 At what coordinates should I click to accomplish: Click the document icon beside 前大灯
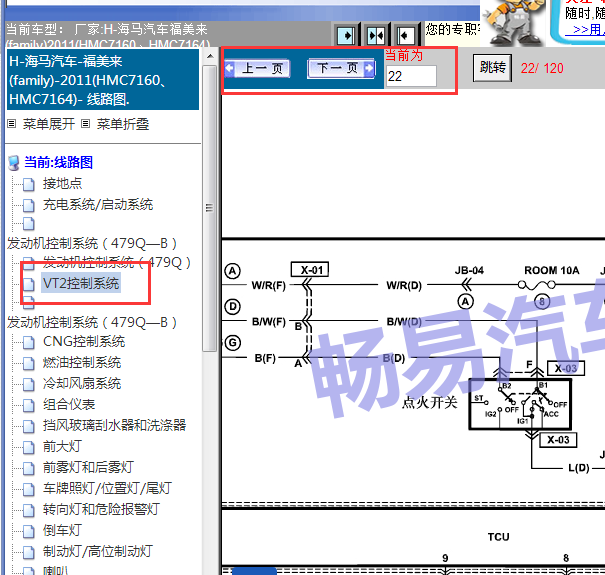29,447
